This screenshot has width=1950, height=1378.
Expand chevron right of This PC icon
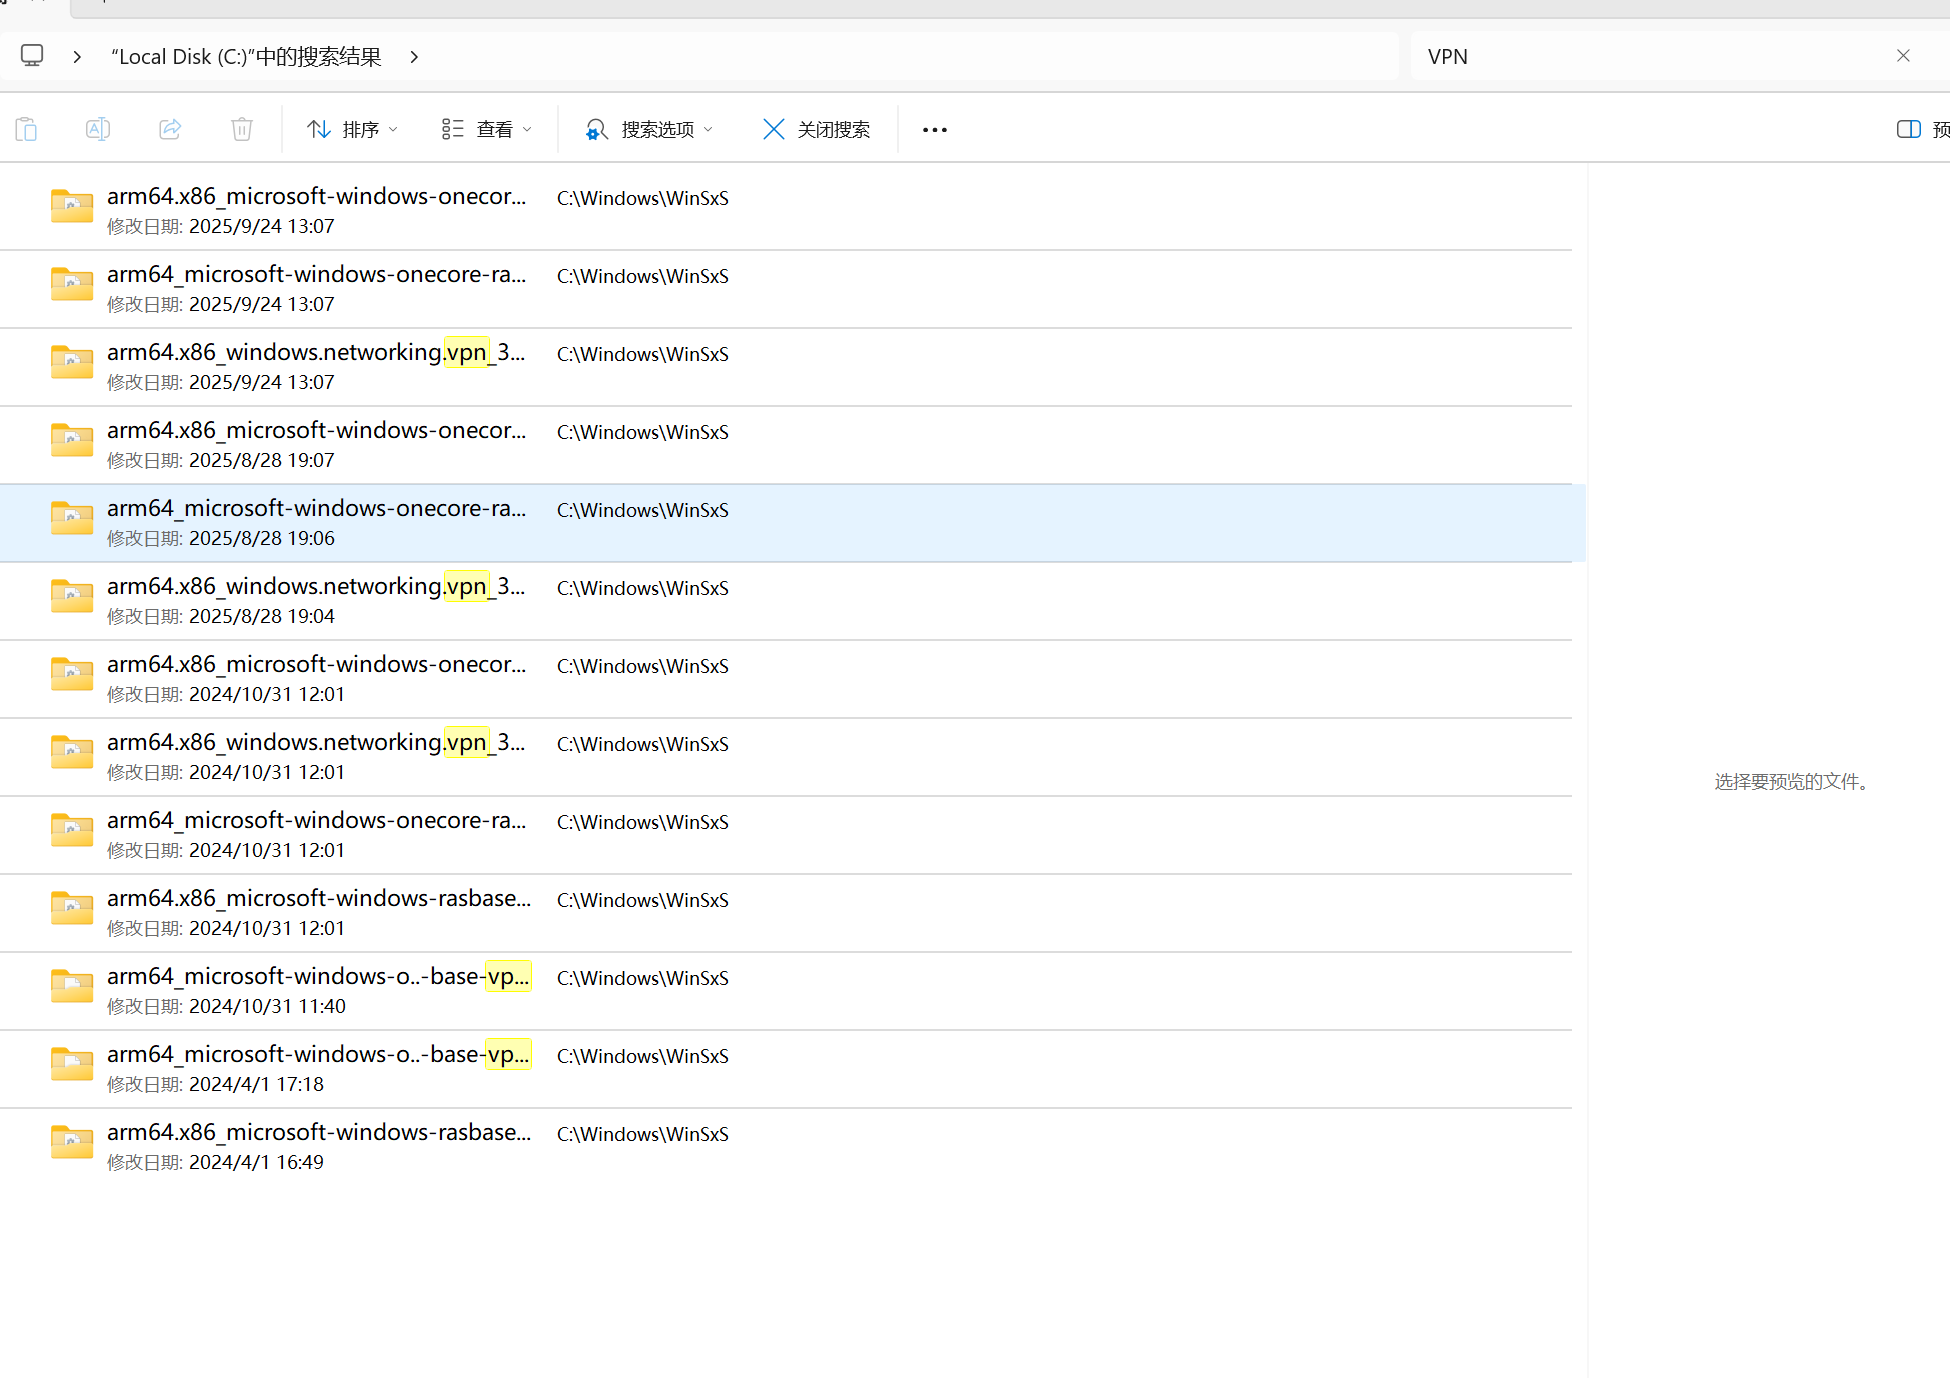tap(77, 57)
